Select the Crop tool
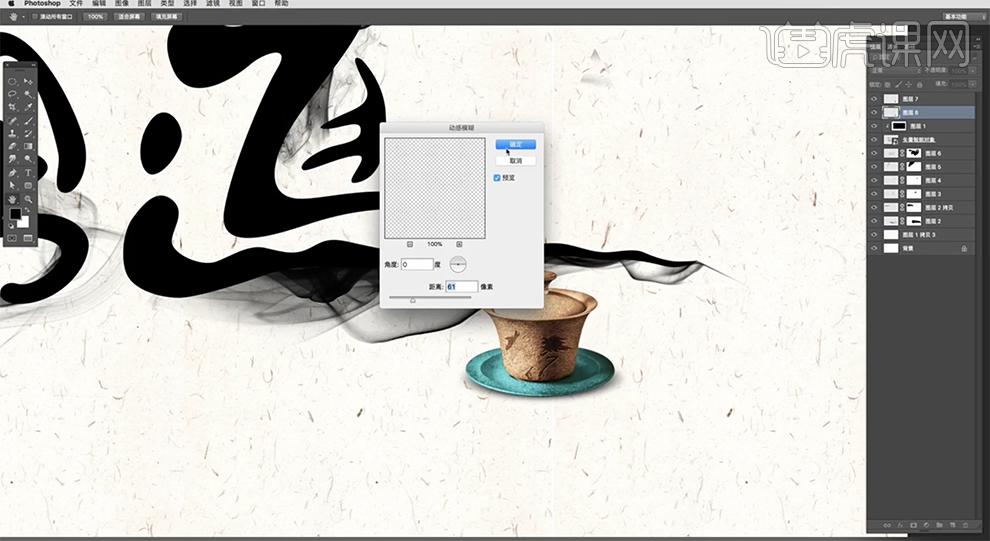This screenshot has width=990, height=541. tap(13, 107)
